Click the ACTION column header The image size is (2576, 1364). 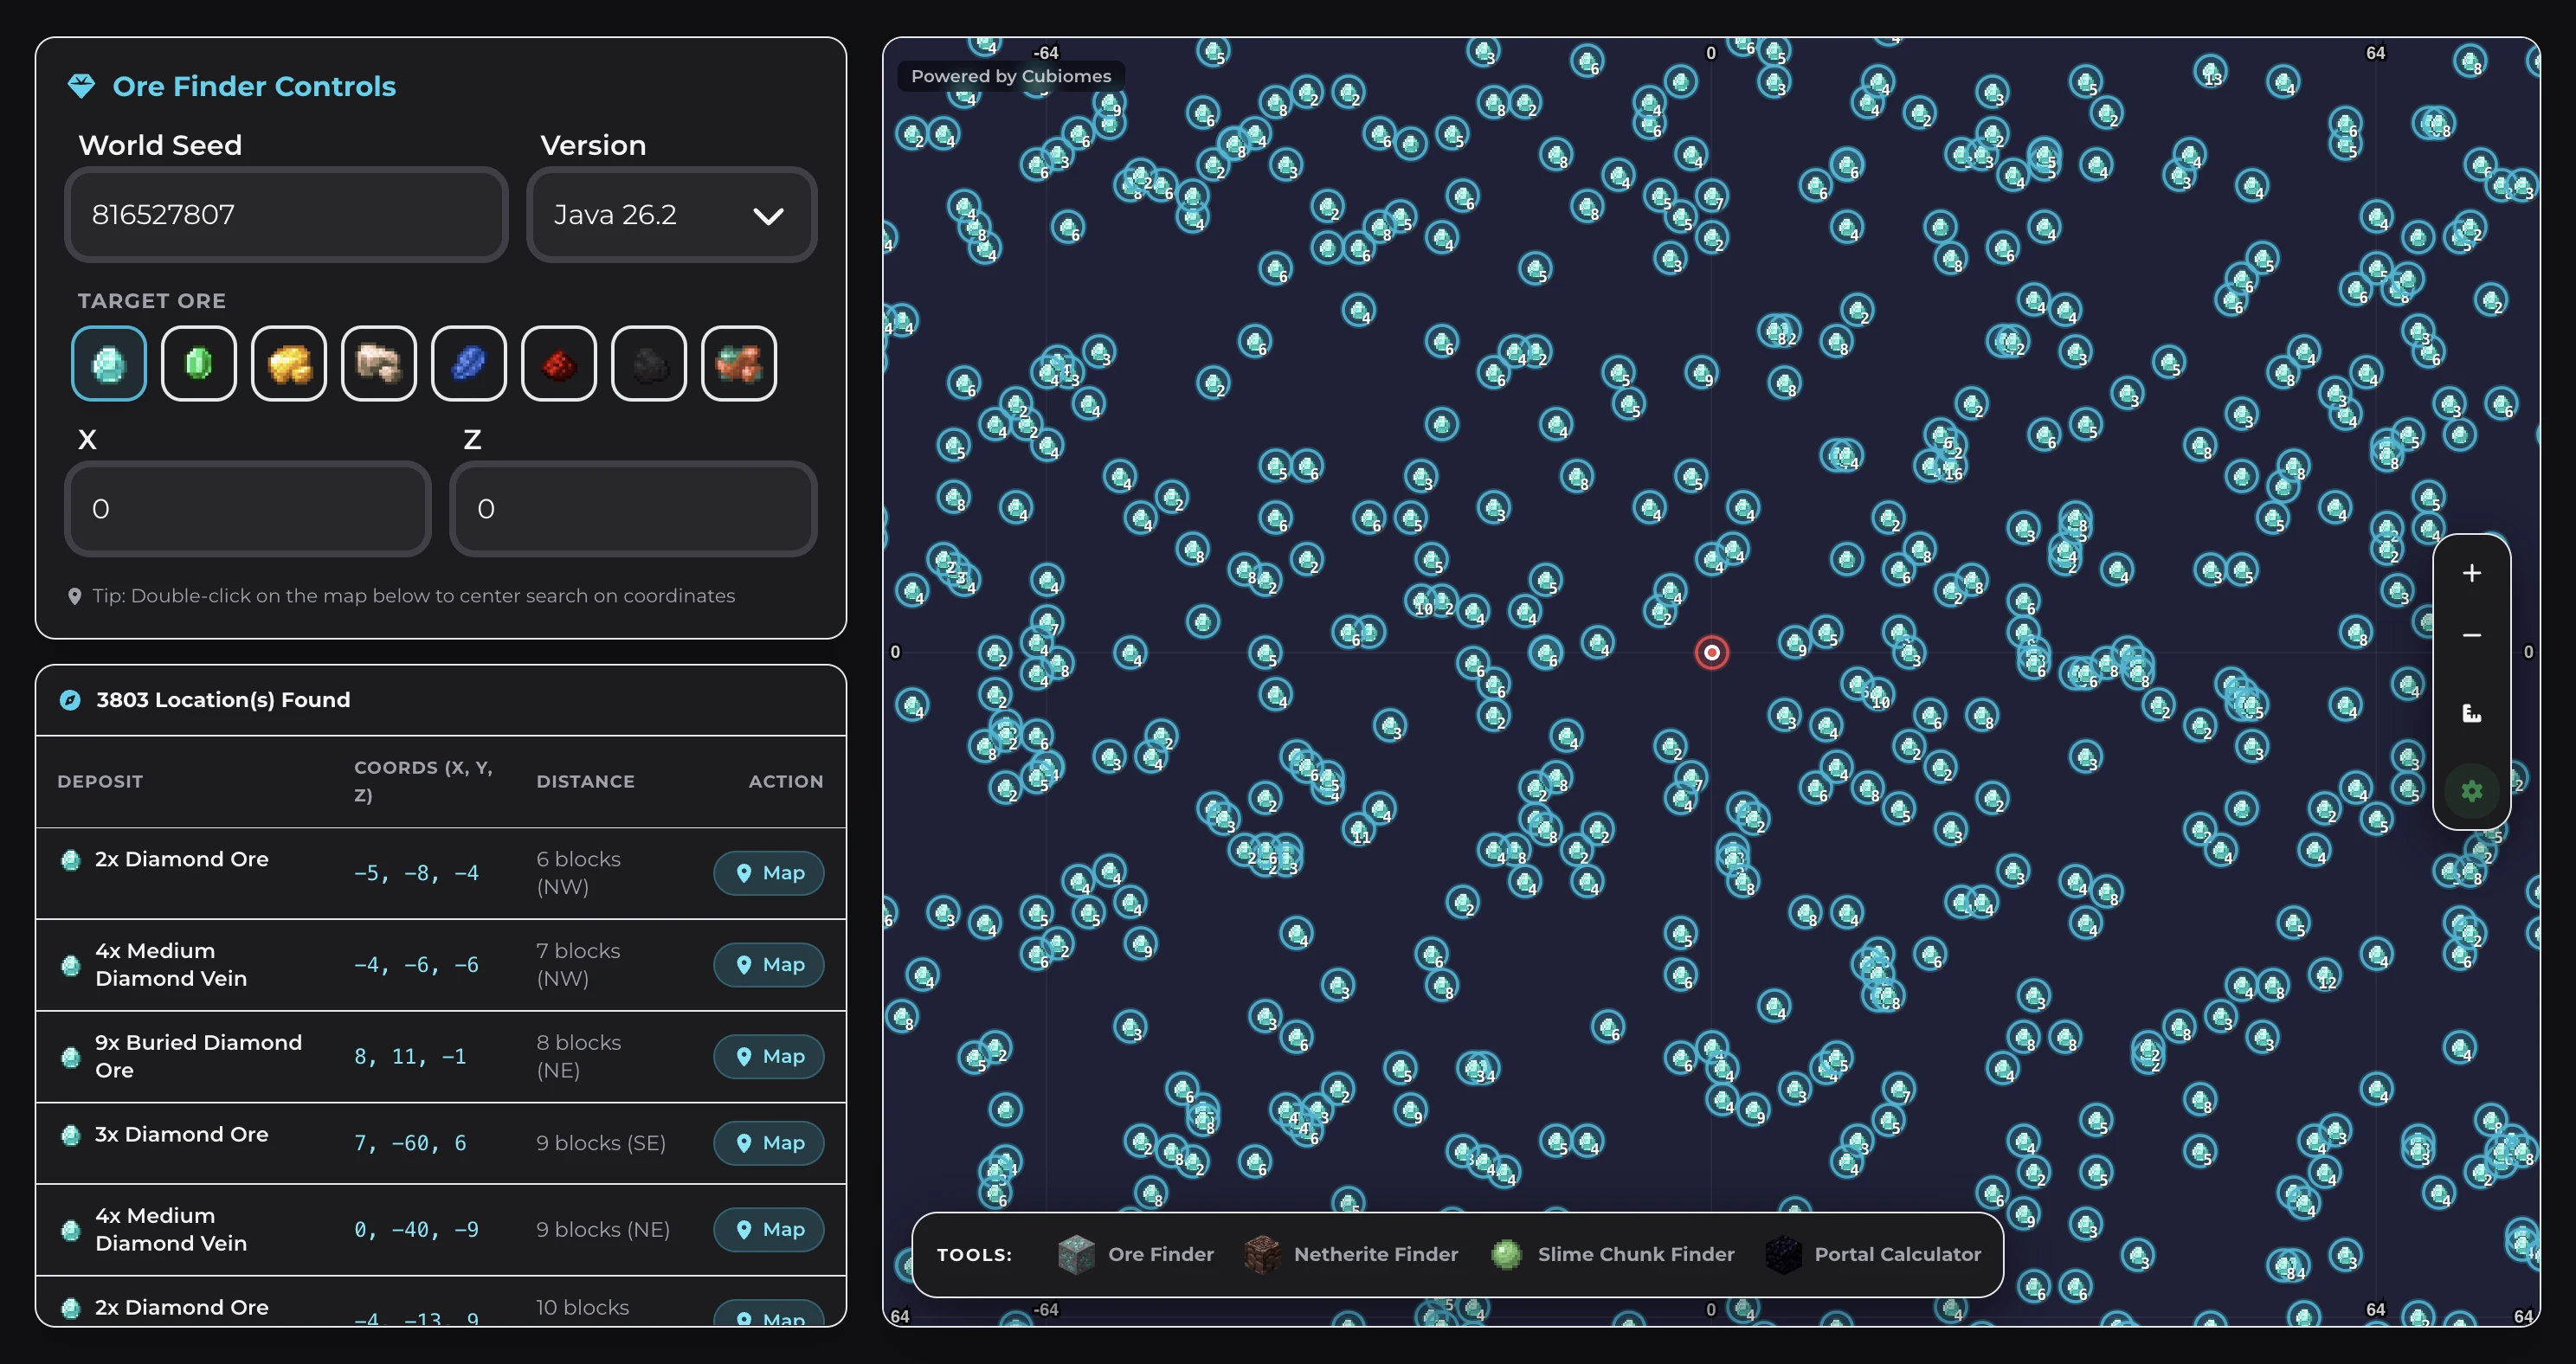(786, 782)
